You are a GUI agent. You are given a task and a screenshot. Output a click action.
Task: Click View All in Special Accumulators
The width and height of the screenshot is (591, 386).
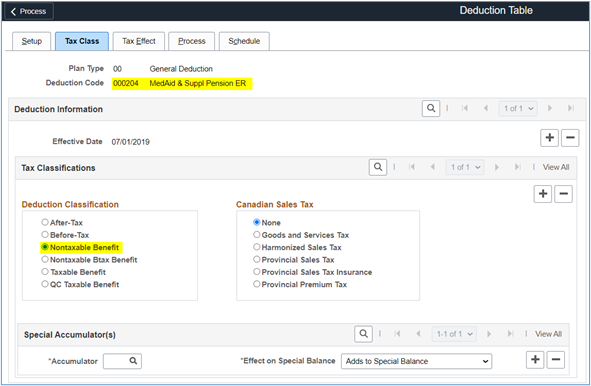click(548, 334)
